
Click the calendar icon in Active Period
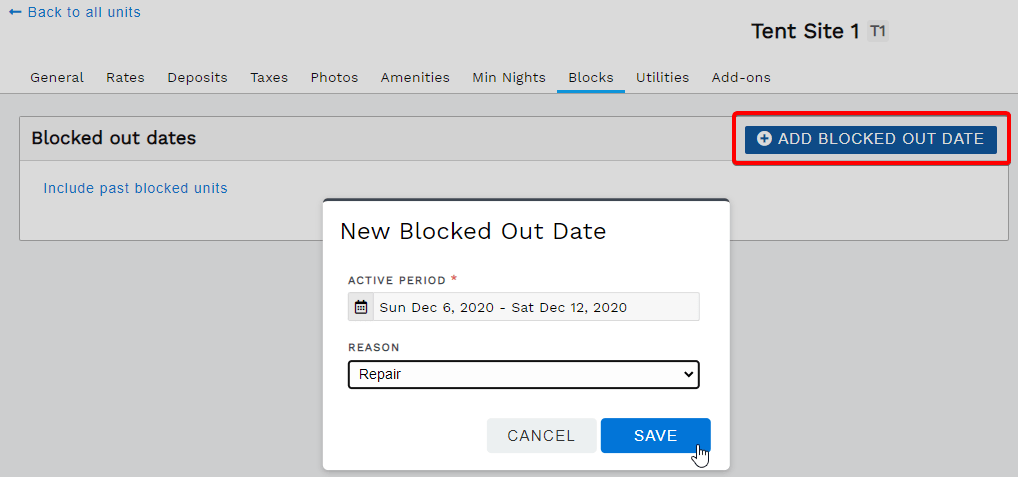click(x=361, y=307)
